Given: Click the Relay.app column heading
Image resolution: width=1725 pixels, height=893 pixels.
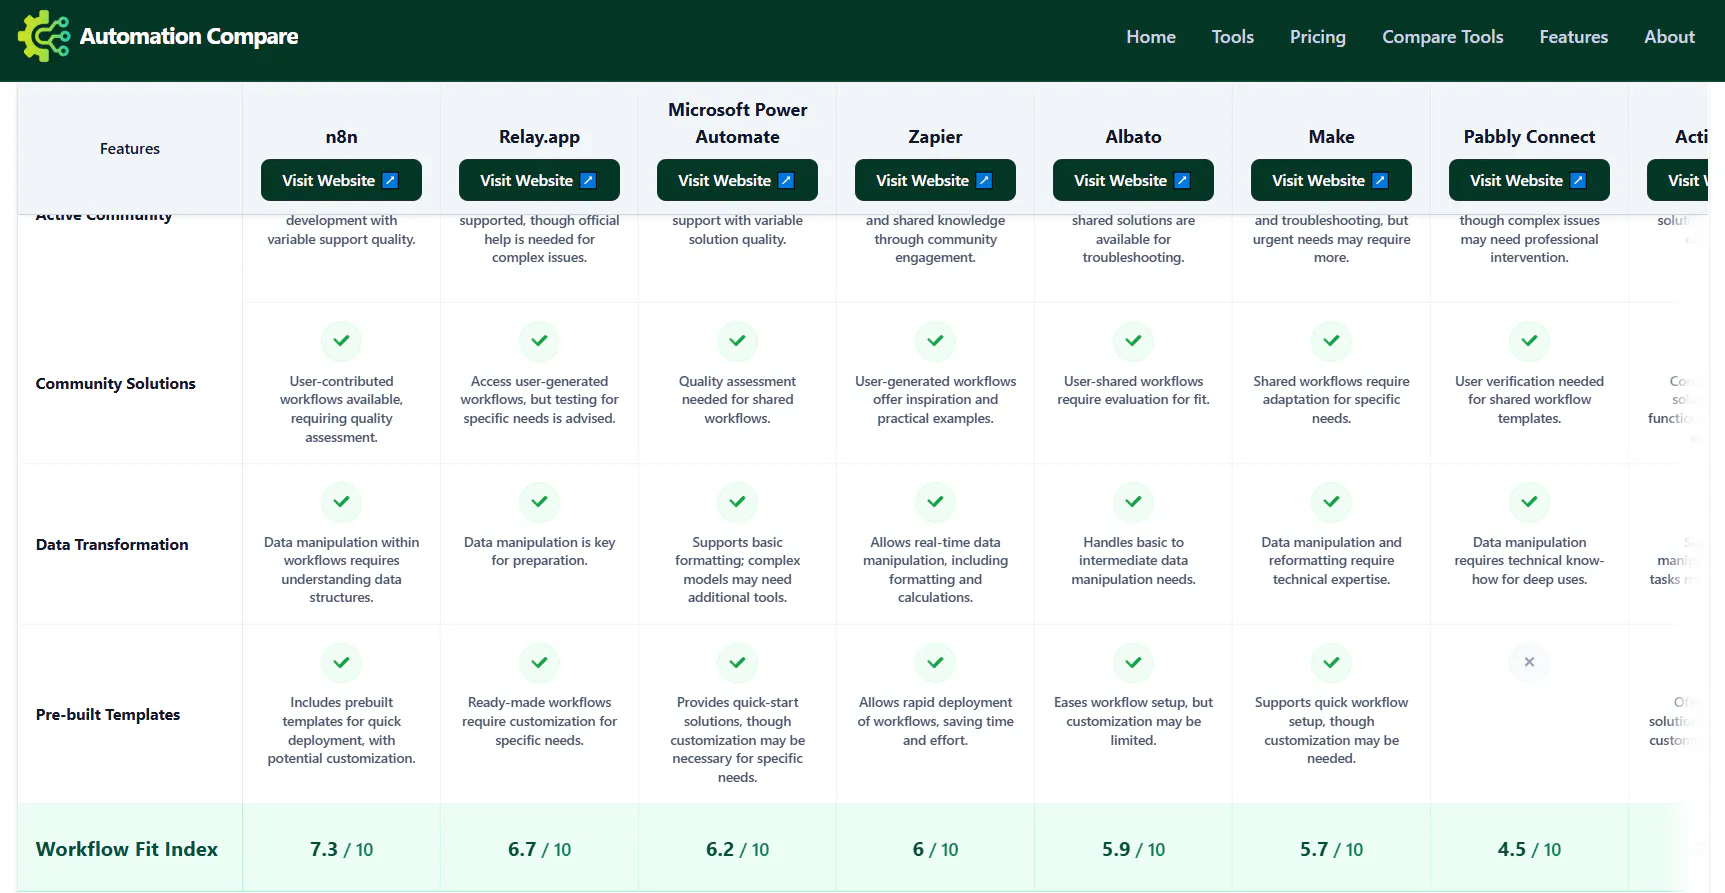Looking at the screenshot, I should click(x=539, y=137).
